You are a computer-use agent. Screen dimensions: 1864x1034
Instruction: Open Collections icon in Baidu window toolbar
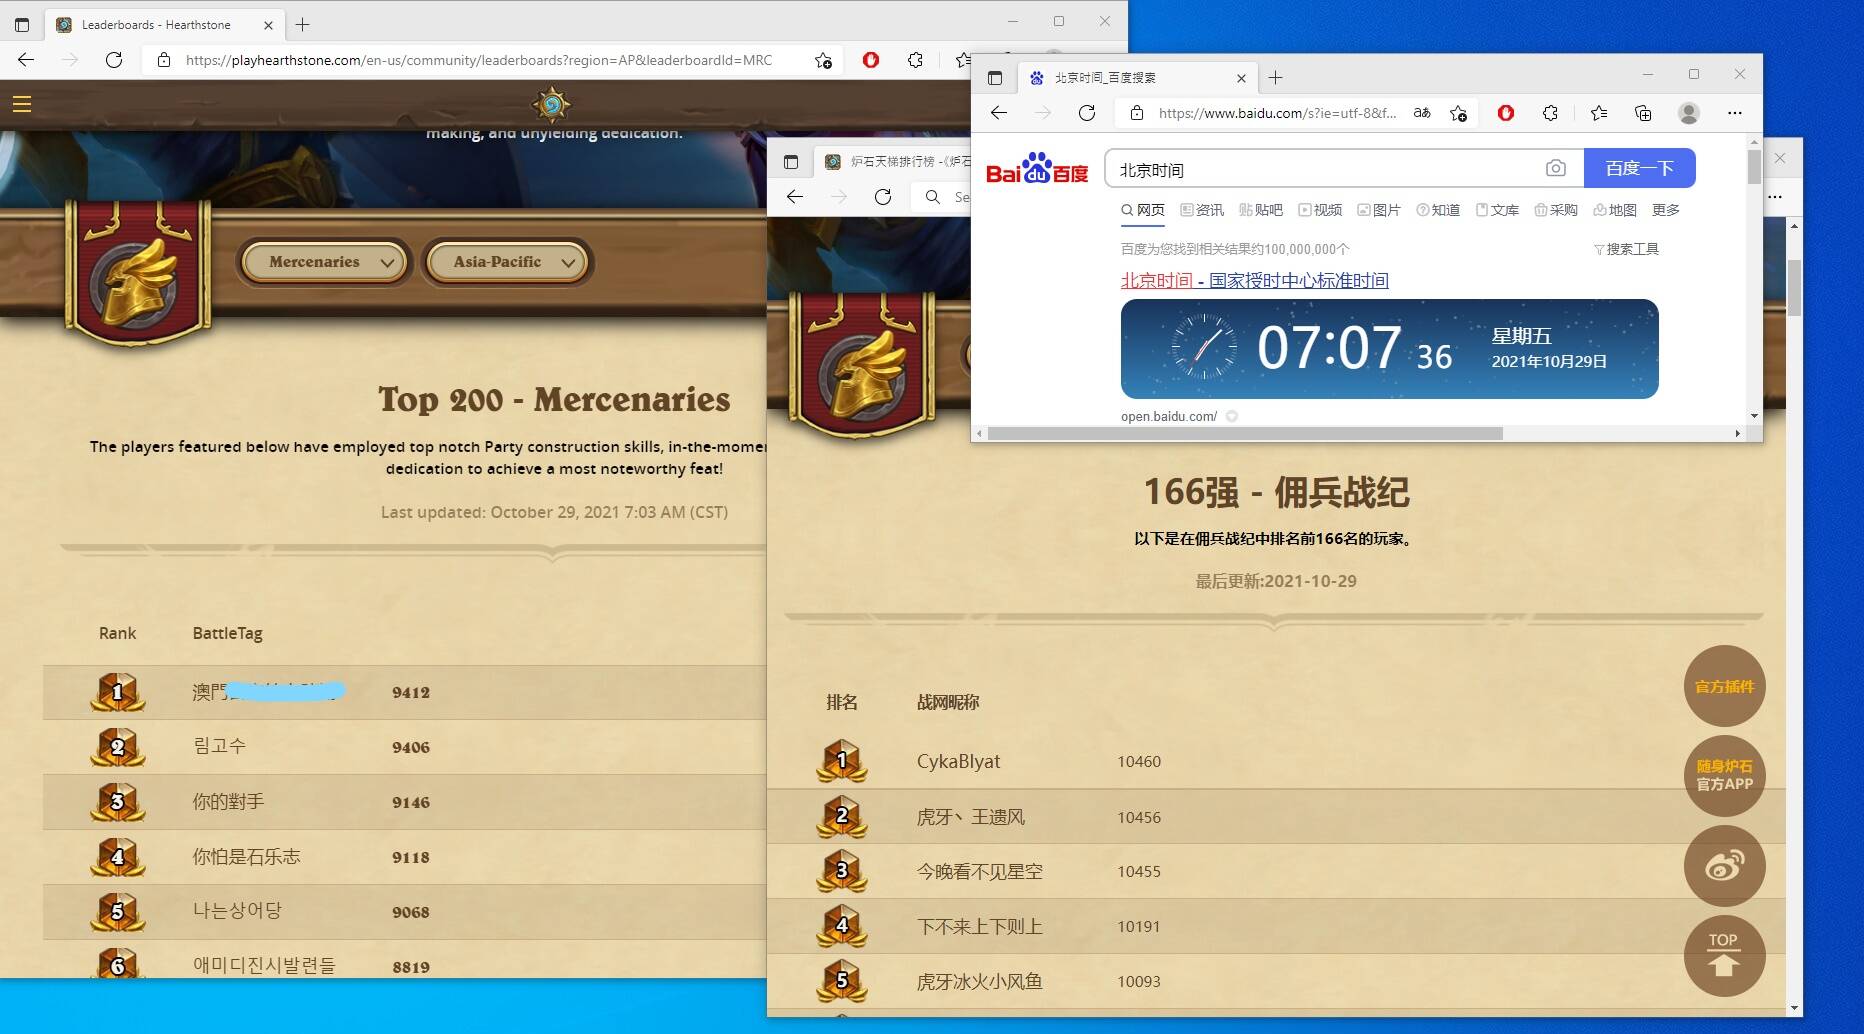click(x=1643, y=113)
